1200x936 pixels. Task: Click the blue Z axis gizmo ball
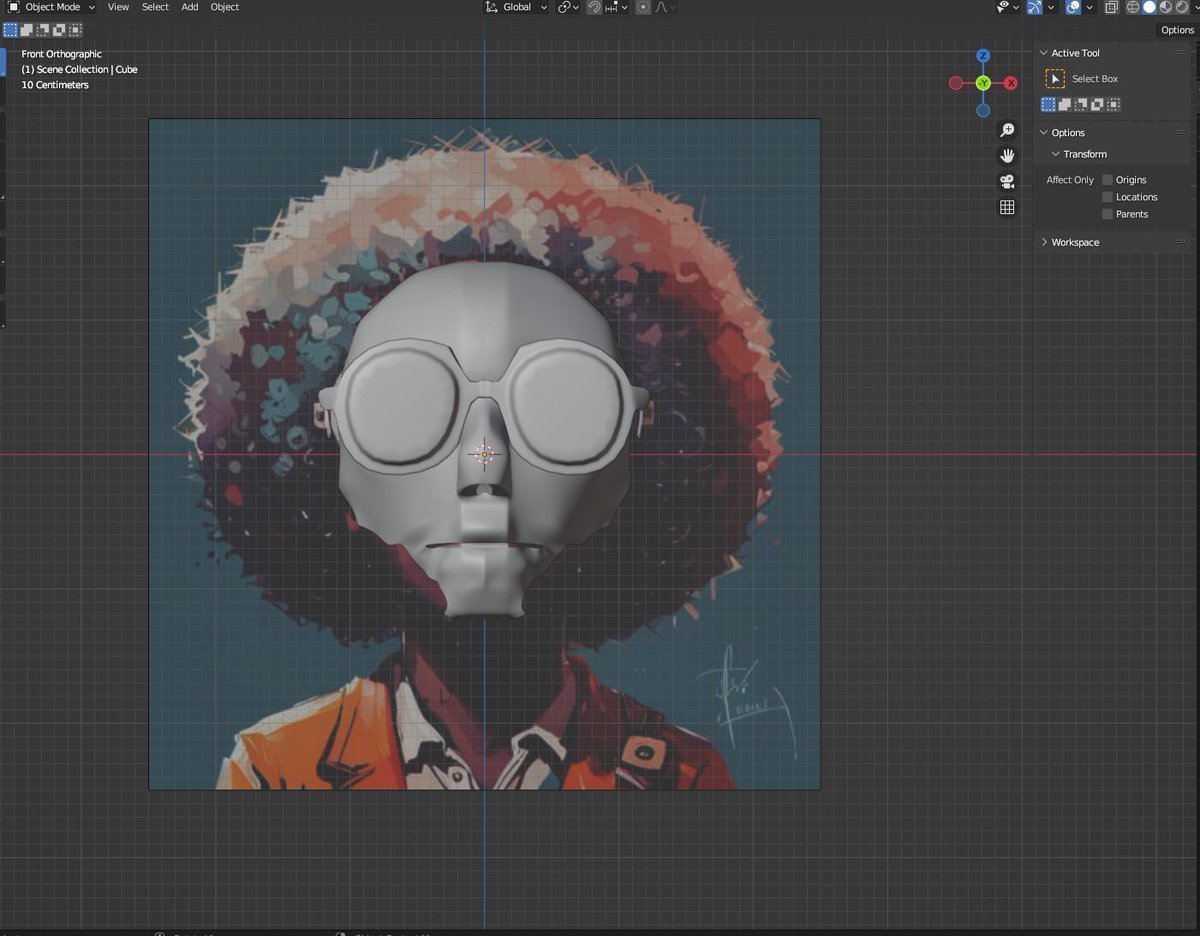point(983,55)
